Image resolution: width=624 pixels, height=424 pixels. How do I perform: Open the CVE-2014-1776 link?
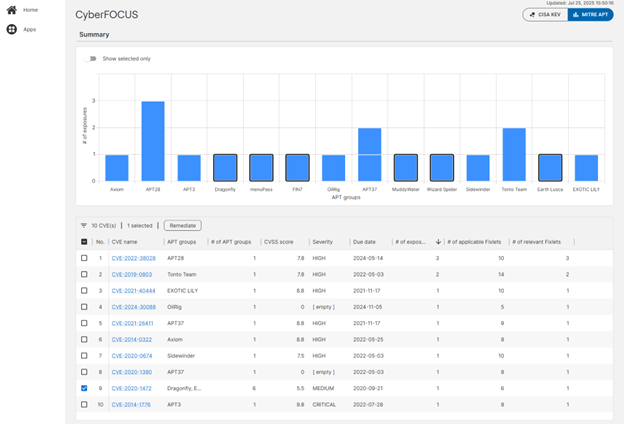click(131, 404)
